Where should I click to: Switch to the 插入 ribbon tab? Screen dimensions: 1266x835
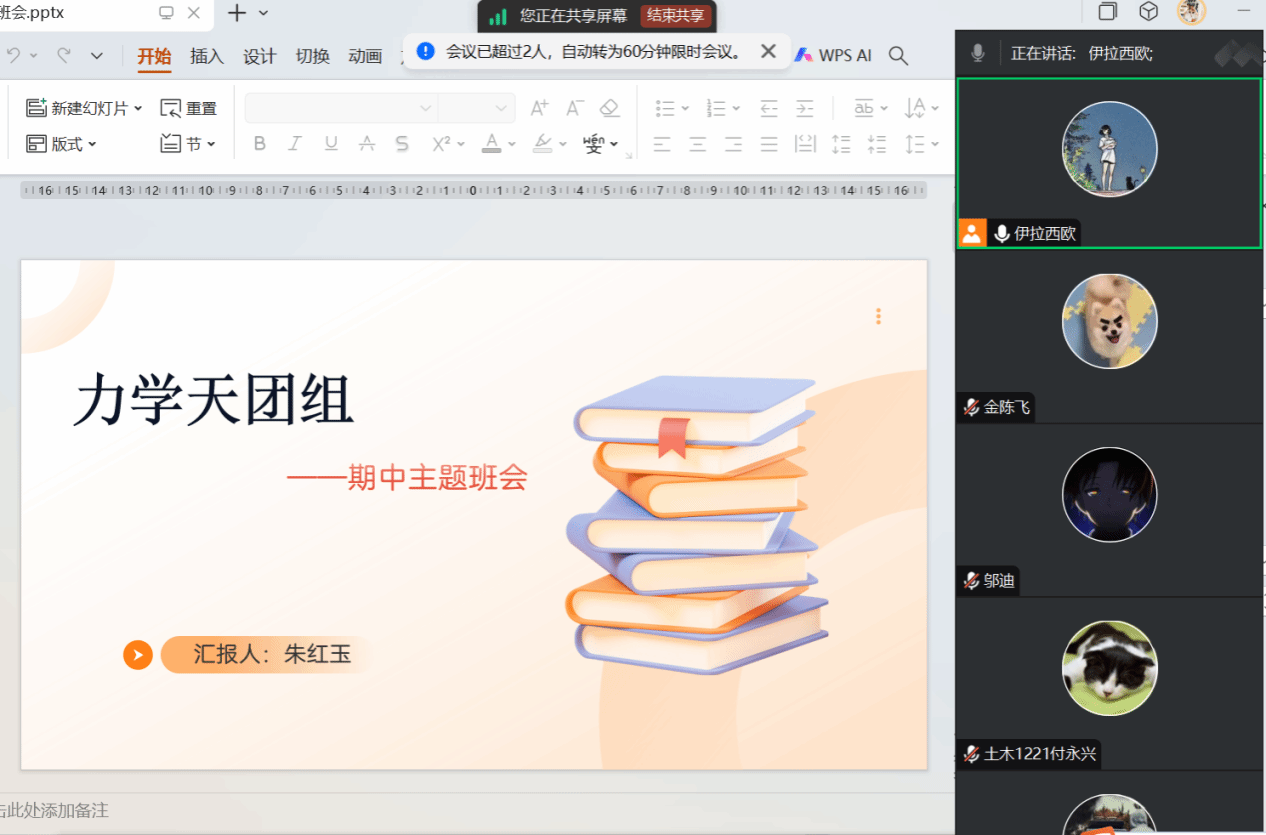207,56
